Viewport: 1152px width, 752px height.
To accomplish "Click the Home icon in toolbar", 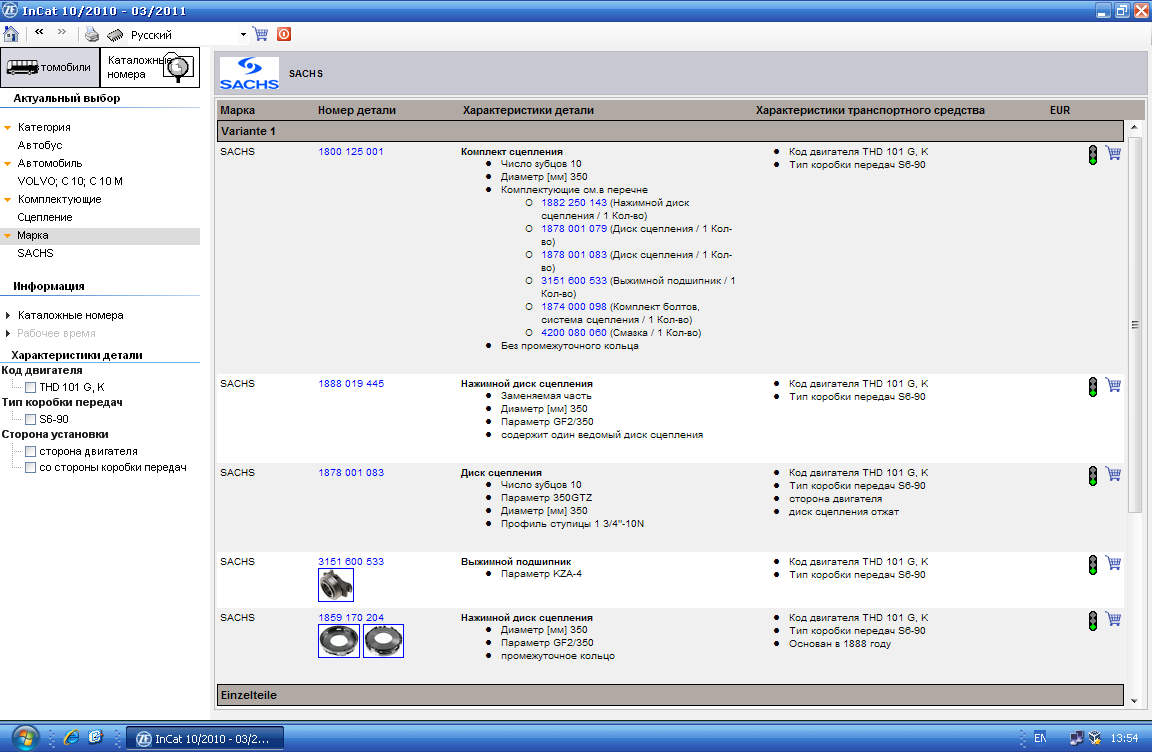I will click(11, 34).
